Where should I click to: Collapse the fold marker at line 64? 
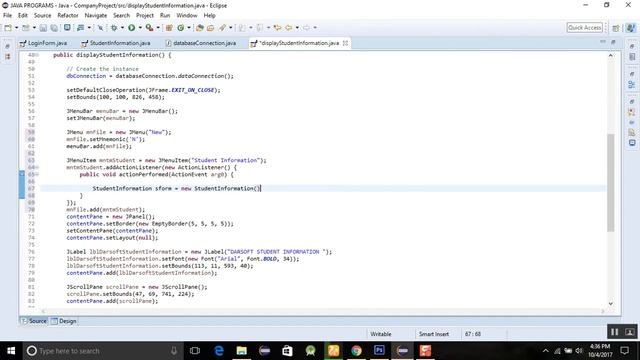coord(37,167)
